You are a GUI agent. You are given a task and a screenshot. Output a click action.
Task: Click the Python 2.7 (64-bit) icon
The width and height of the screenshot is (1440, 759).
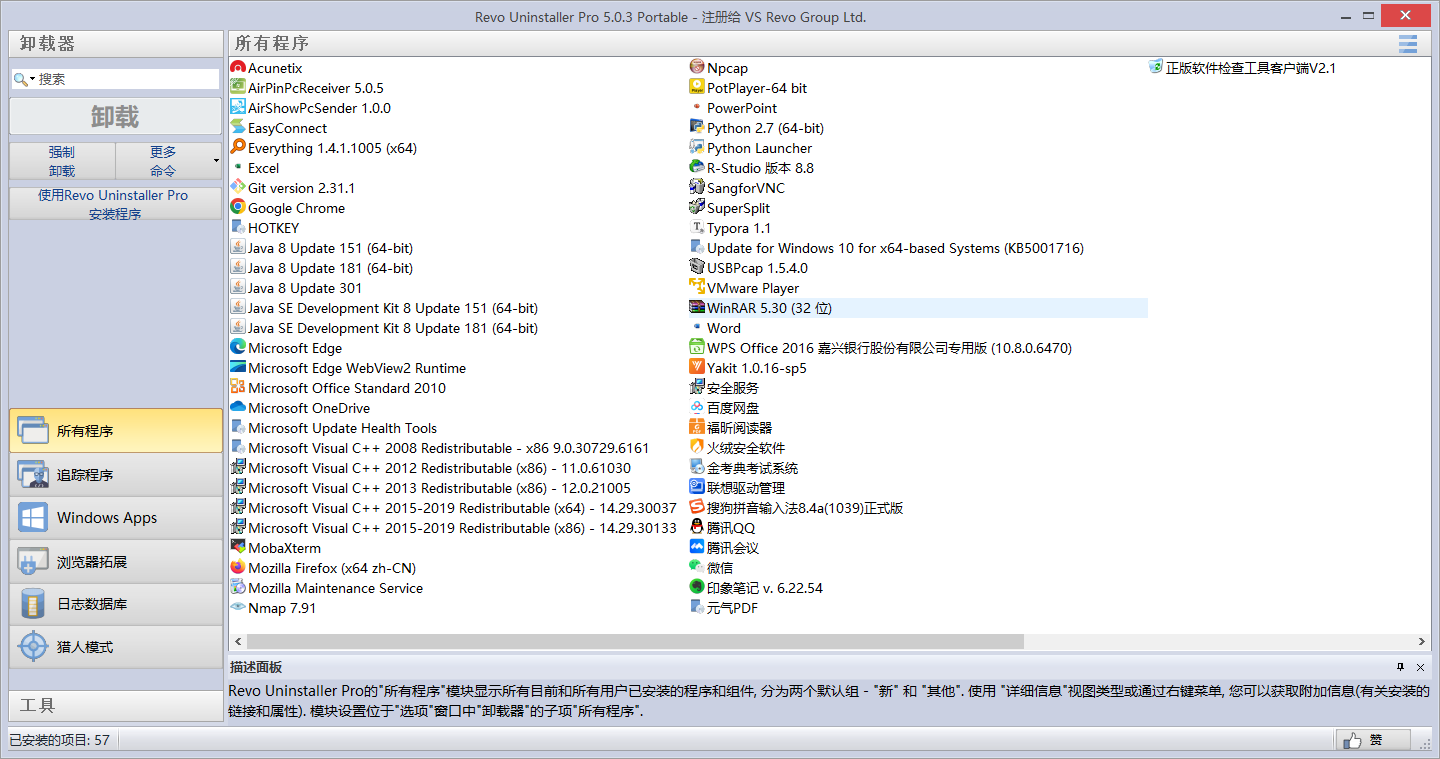(697, 128)
